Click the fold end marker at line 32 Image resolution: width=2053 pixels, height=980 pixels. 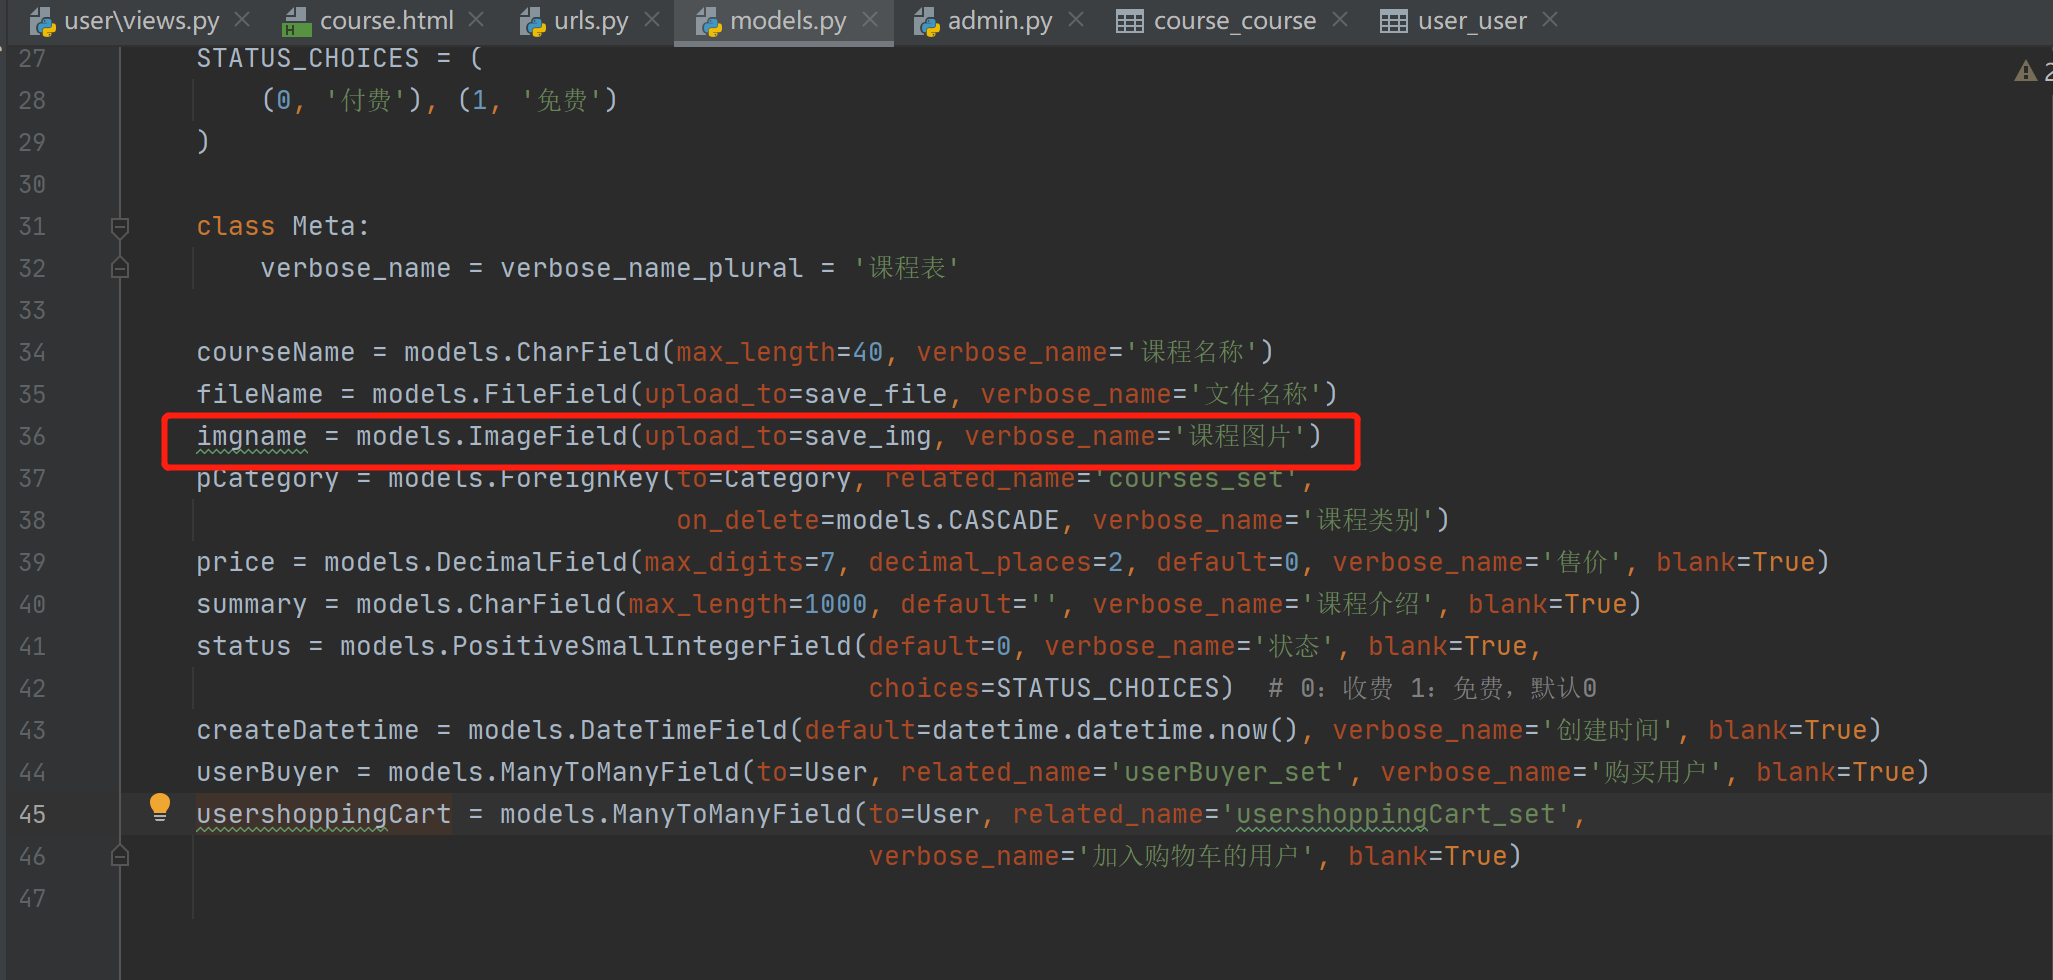(x=120, y=268)
